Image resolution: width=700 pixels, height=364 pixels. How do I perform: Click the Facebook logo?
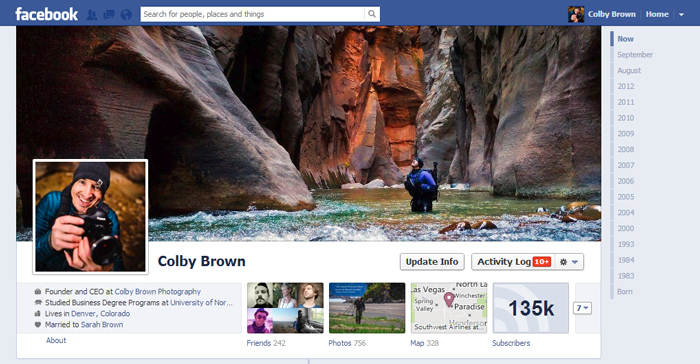pos(46,14)
